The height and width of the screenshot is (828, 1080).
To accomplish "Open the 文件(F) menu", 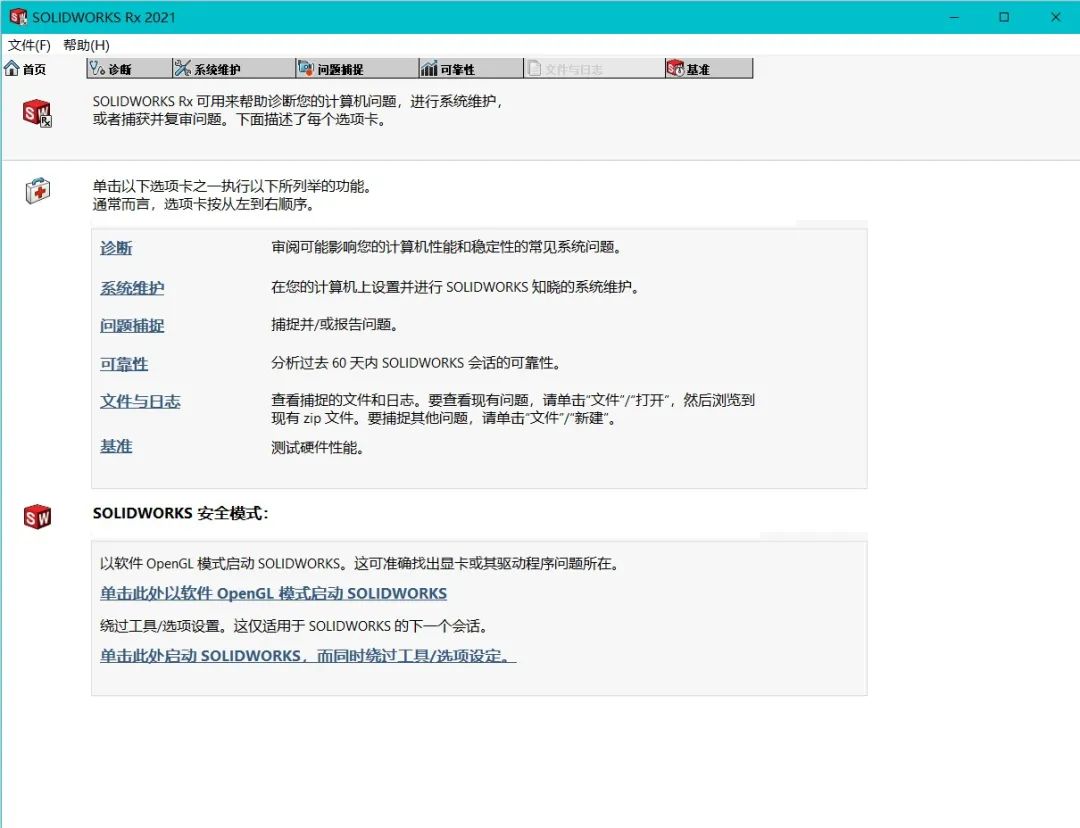I will click(x=29, y=45).
